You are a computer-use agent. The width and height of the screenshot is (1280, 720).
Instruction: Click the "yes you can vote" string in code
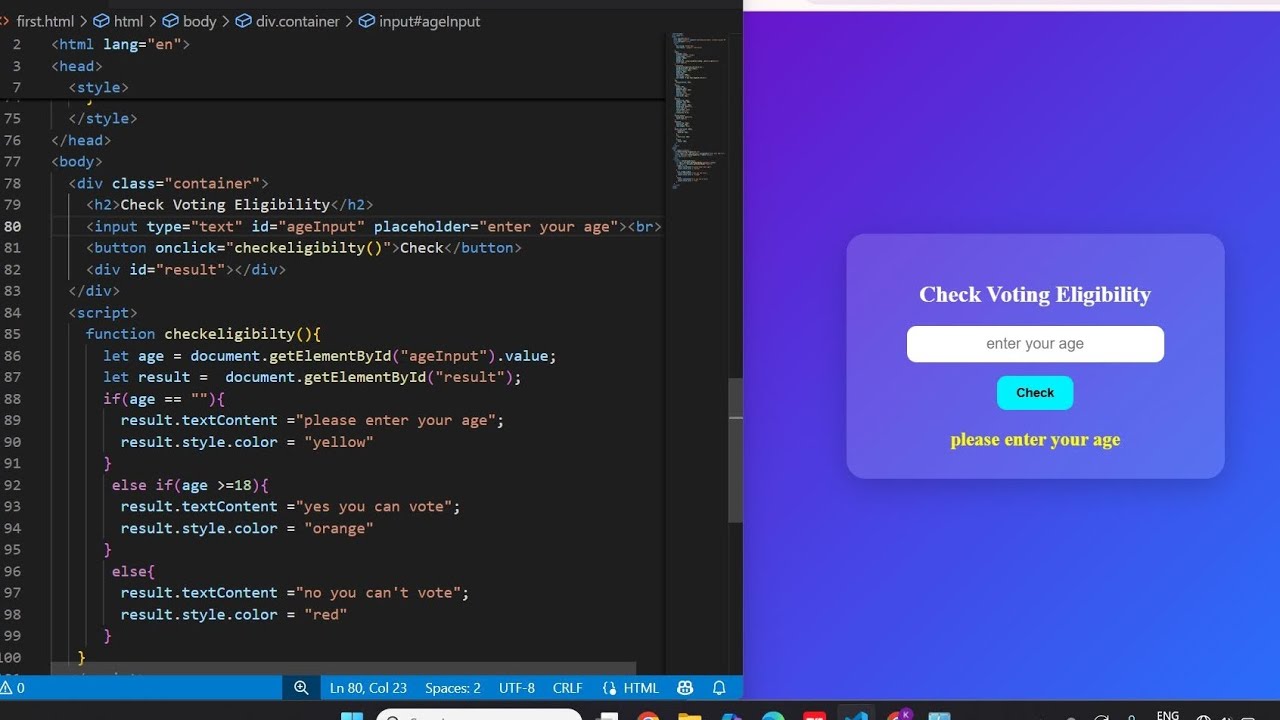click(x=373, y=506)
